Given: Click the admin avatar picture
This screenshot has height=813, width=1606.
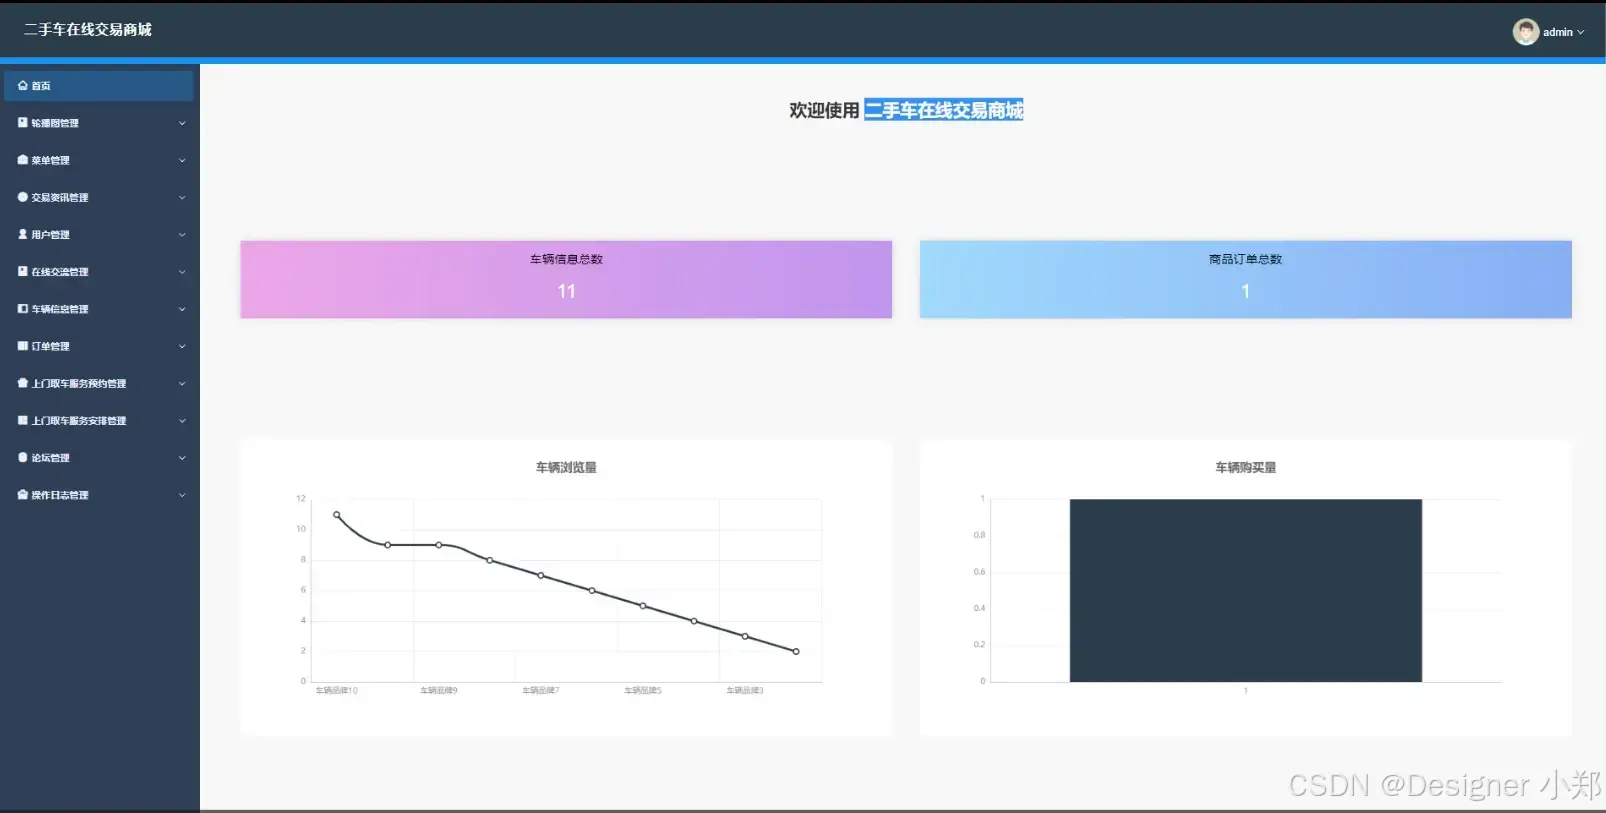Looking at the screenshot, I should (1525, 32).
